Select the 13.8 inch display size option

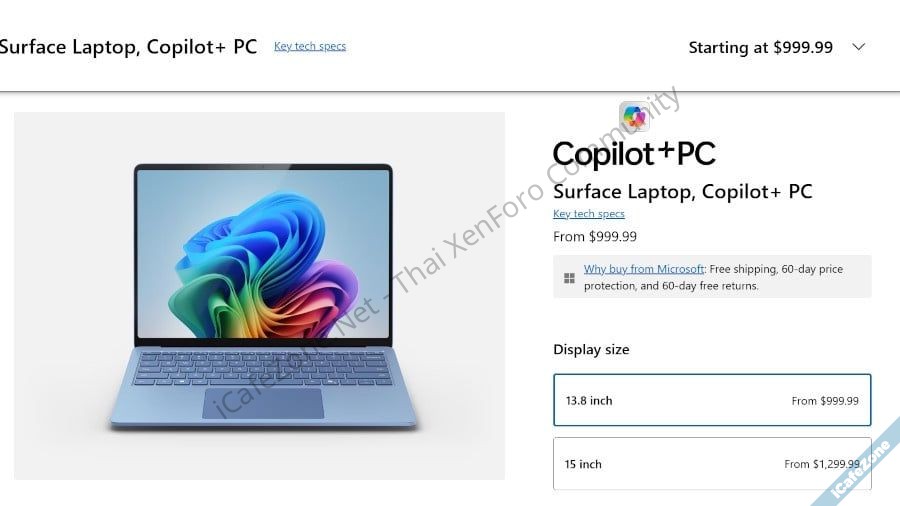(712, 400)
